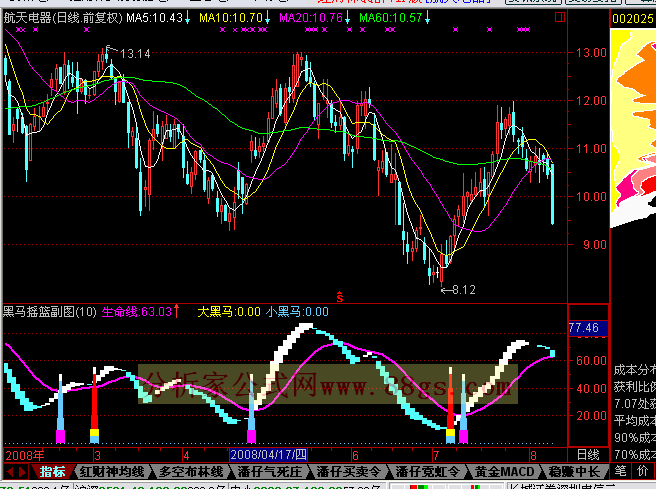Click the 小黑马:0.00 label
Image resolution: width=656 pixels, height=489 pixels.
[297, 312]
